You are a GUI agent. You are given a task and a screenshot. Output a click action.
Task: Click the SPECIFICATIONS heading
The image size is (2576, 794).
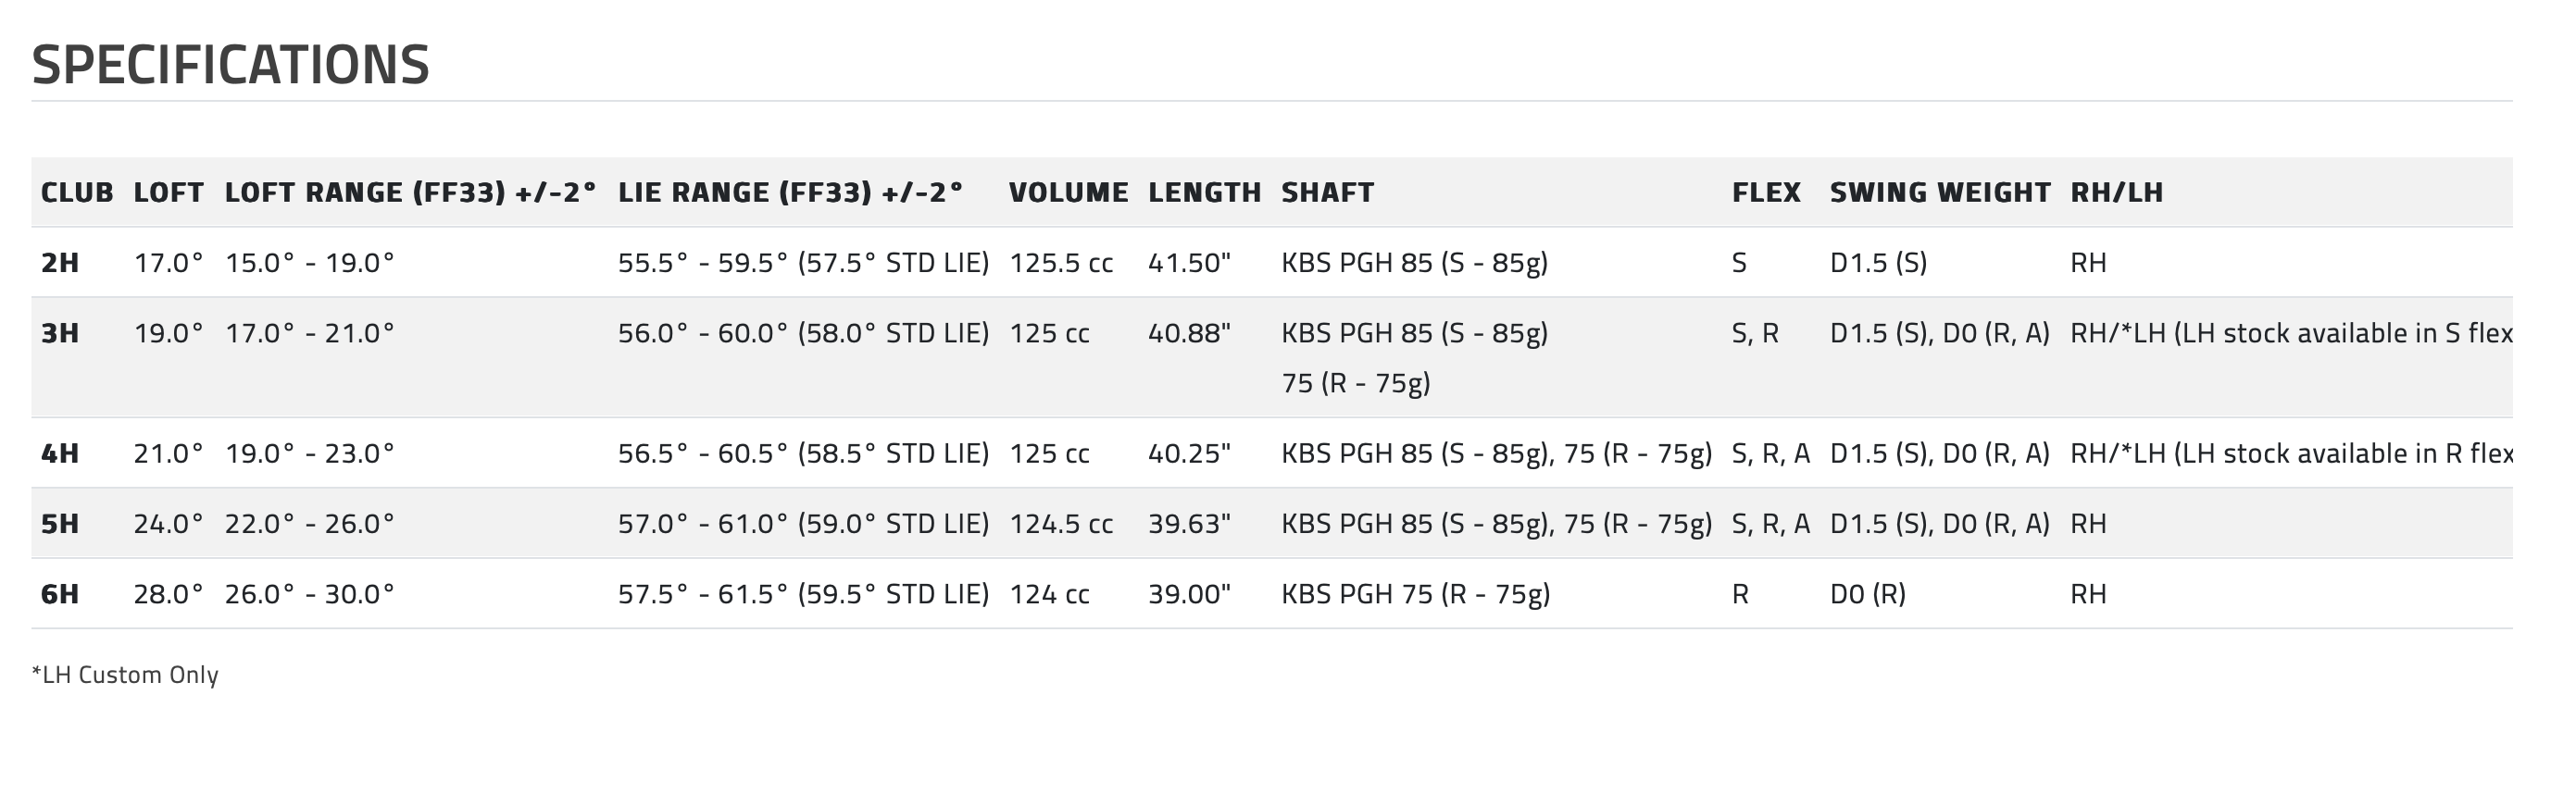coord(231,65)
